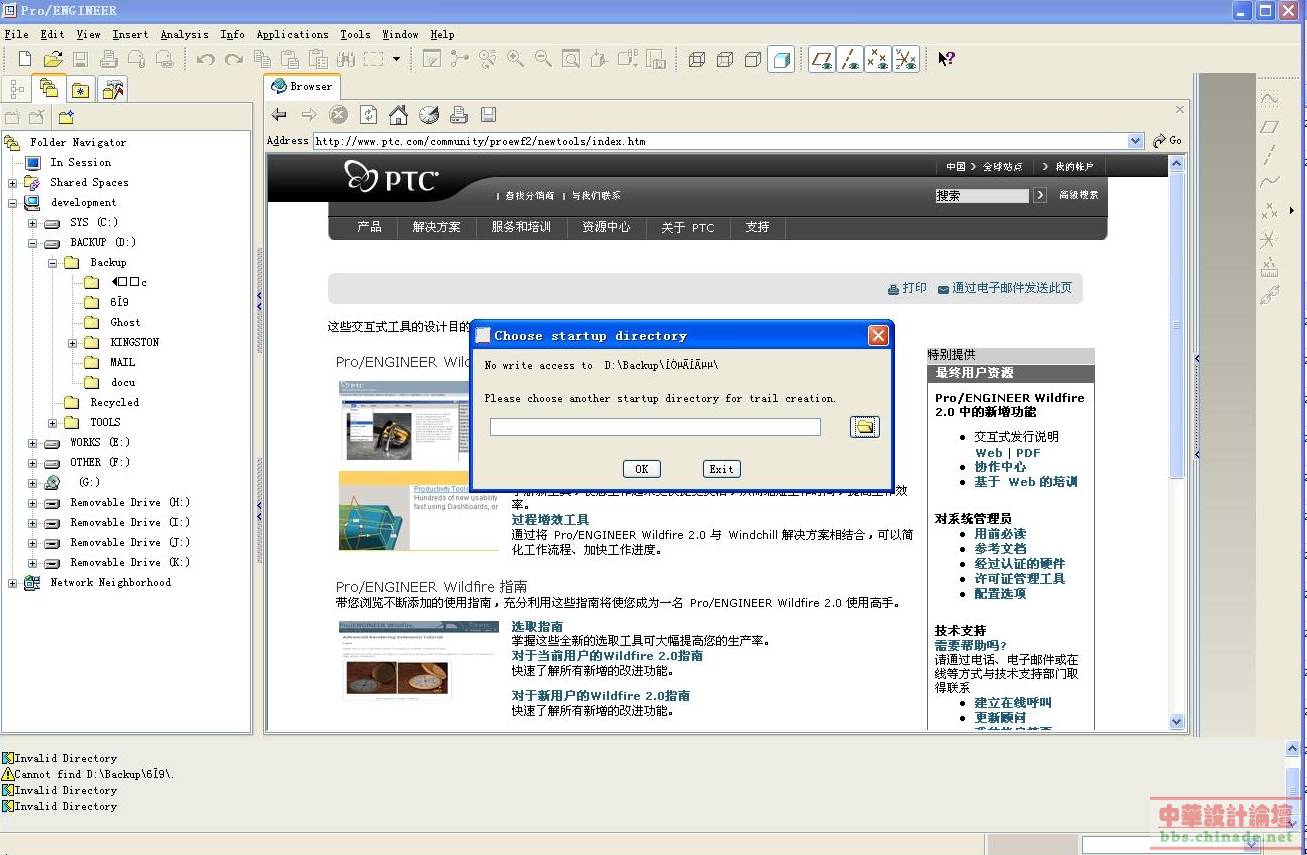Select the Shading display icon
This screenshot has width=1307, height=855.
[782, 59]
